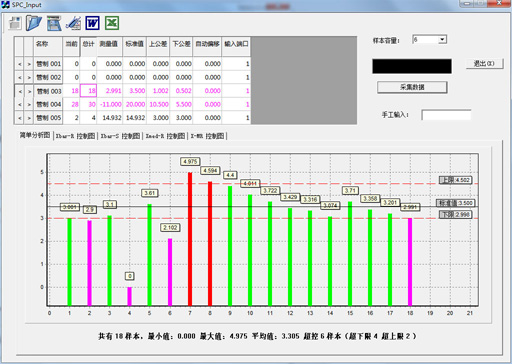Export to Excel using the green X icon
Image resolution: width=512 pixels, height=364 pixels.
(112, 23)
